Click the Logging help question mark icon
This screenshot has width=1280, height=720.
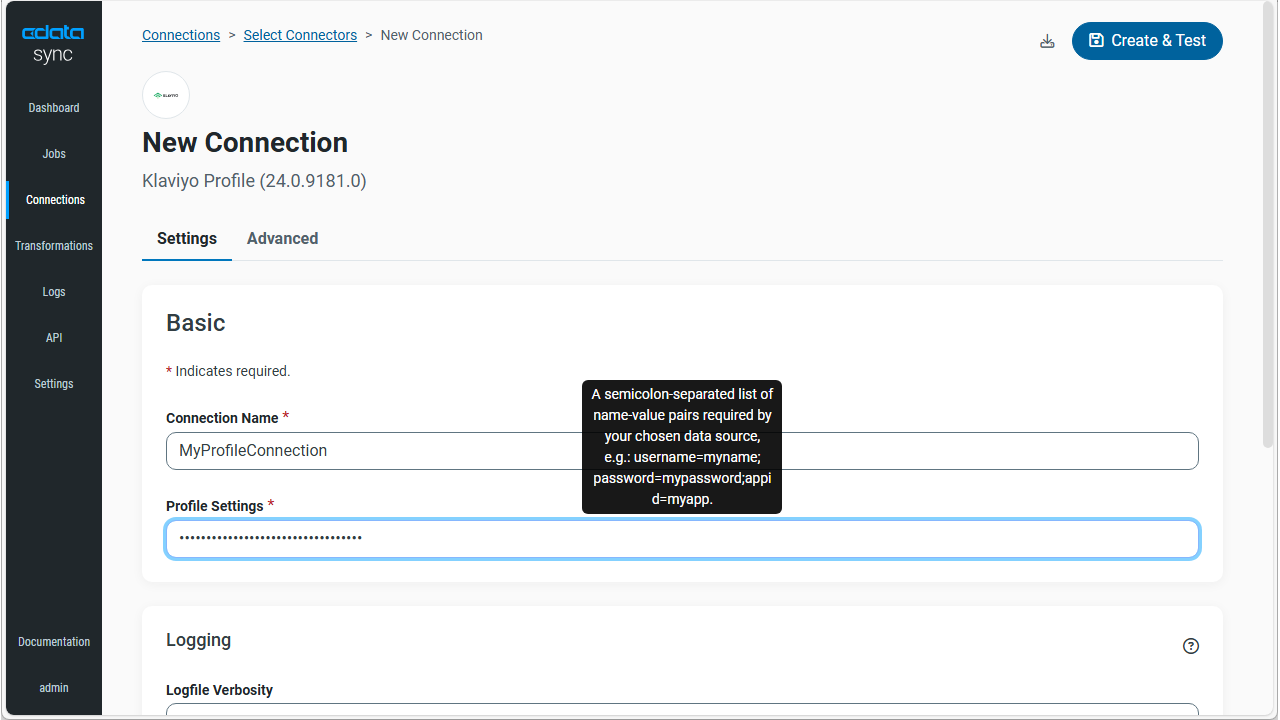1190,646
